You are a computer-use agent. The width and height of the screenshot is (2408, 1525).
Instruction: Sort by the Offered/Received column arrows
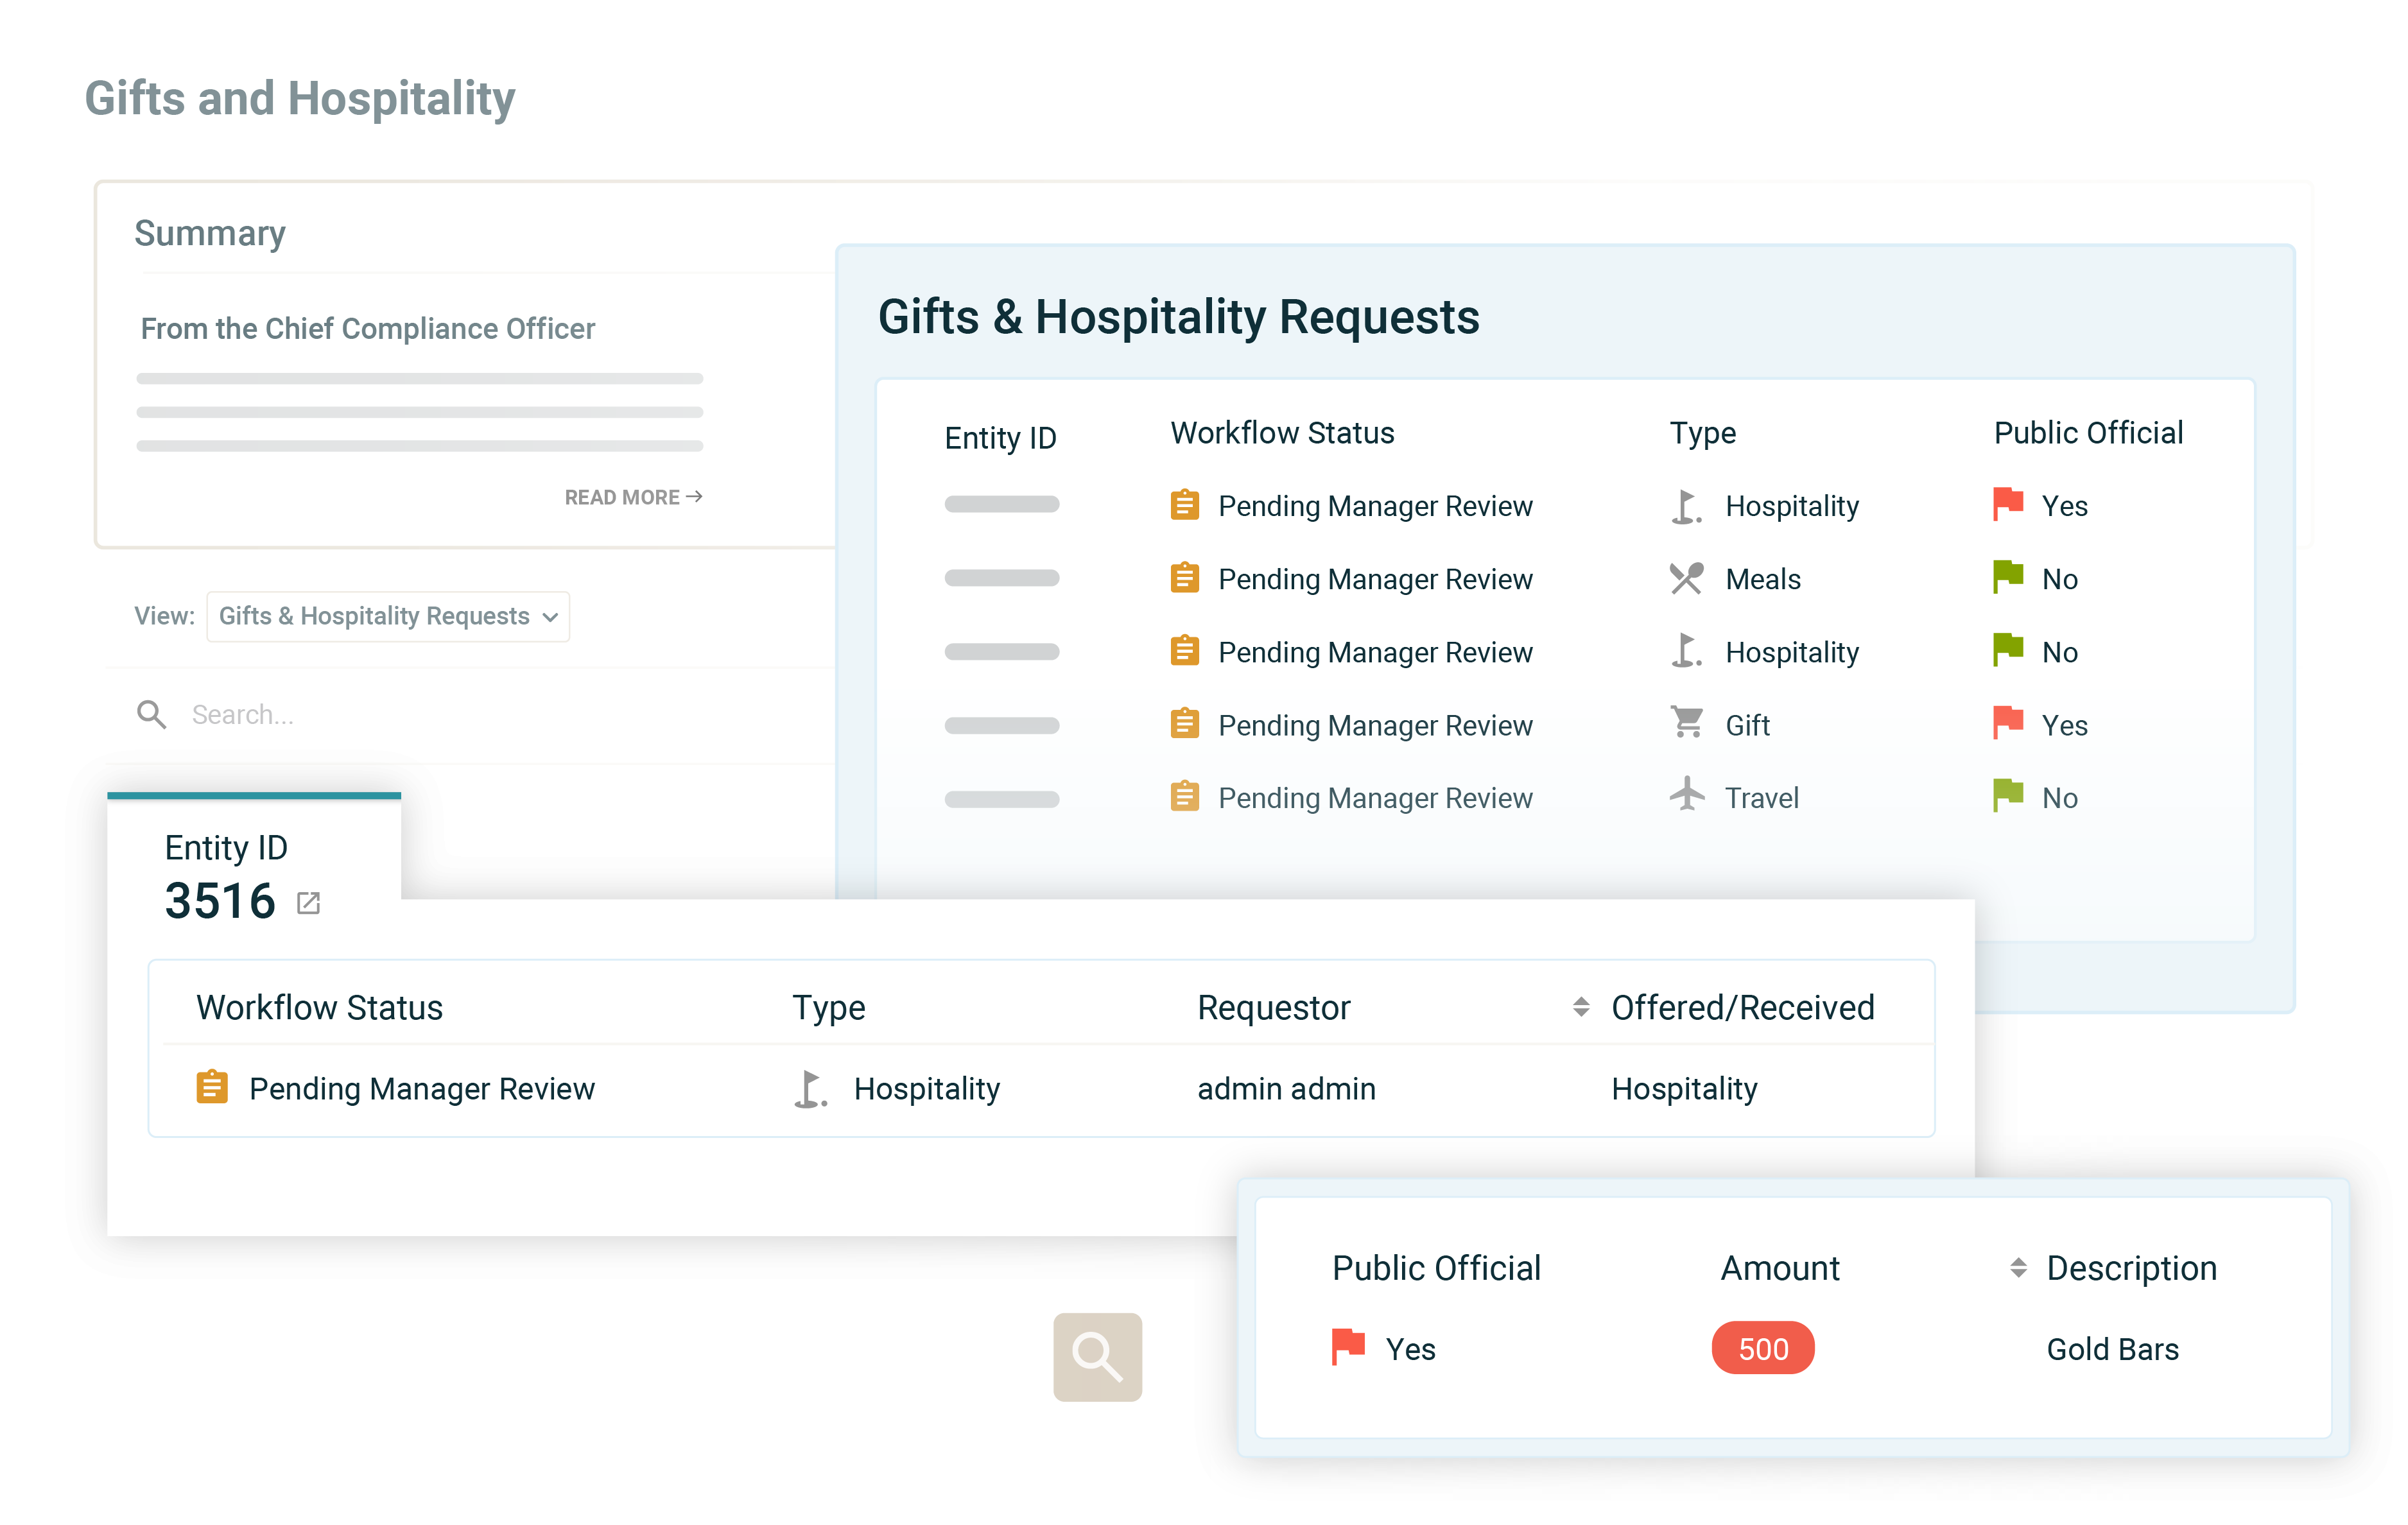pos(1581,1007)
